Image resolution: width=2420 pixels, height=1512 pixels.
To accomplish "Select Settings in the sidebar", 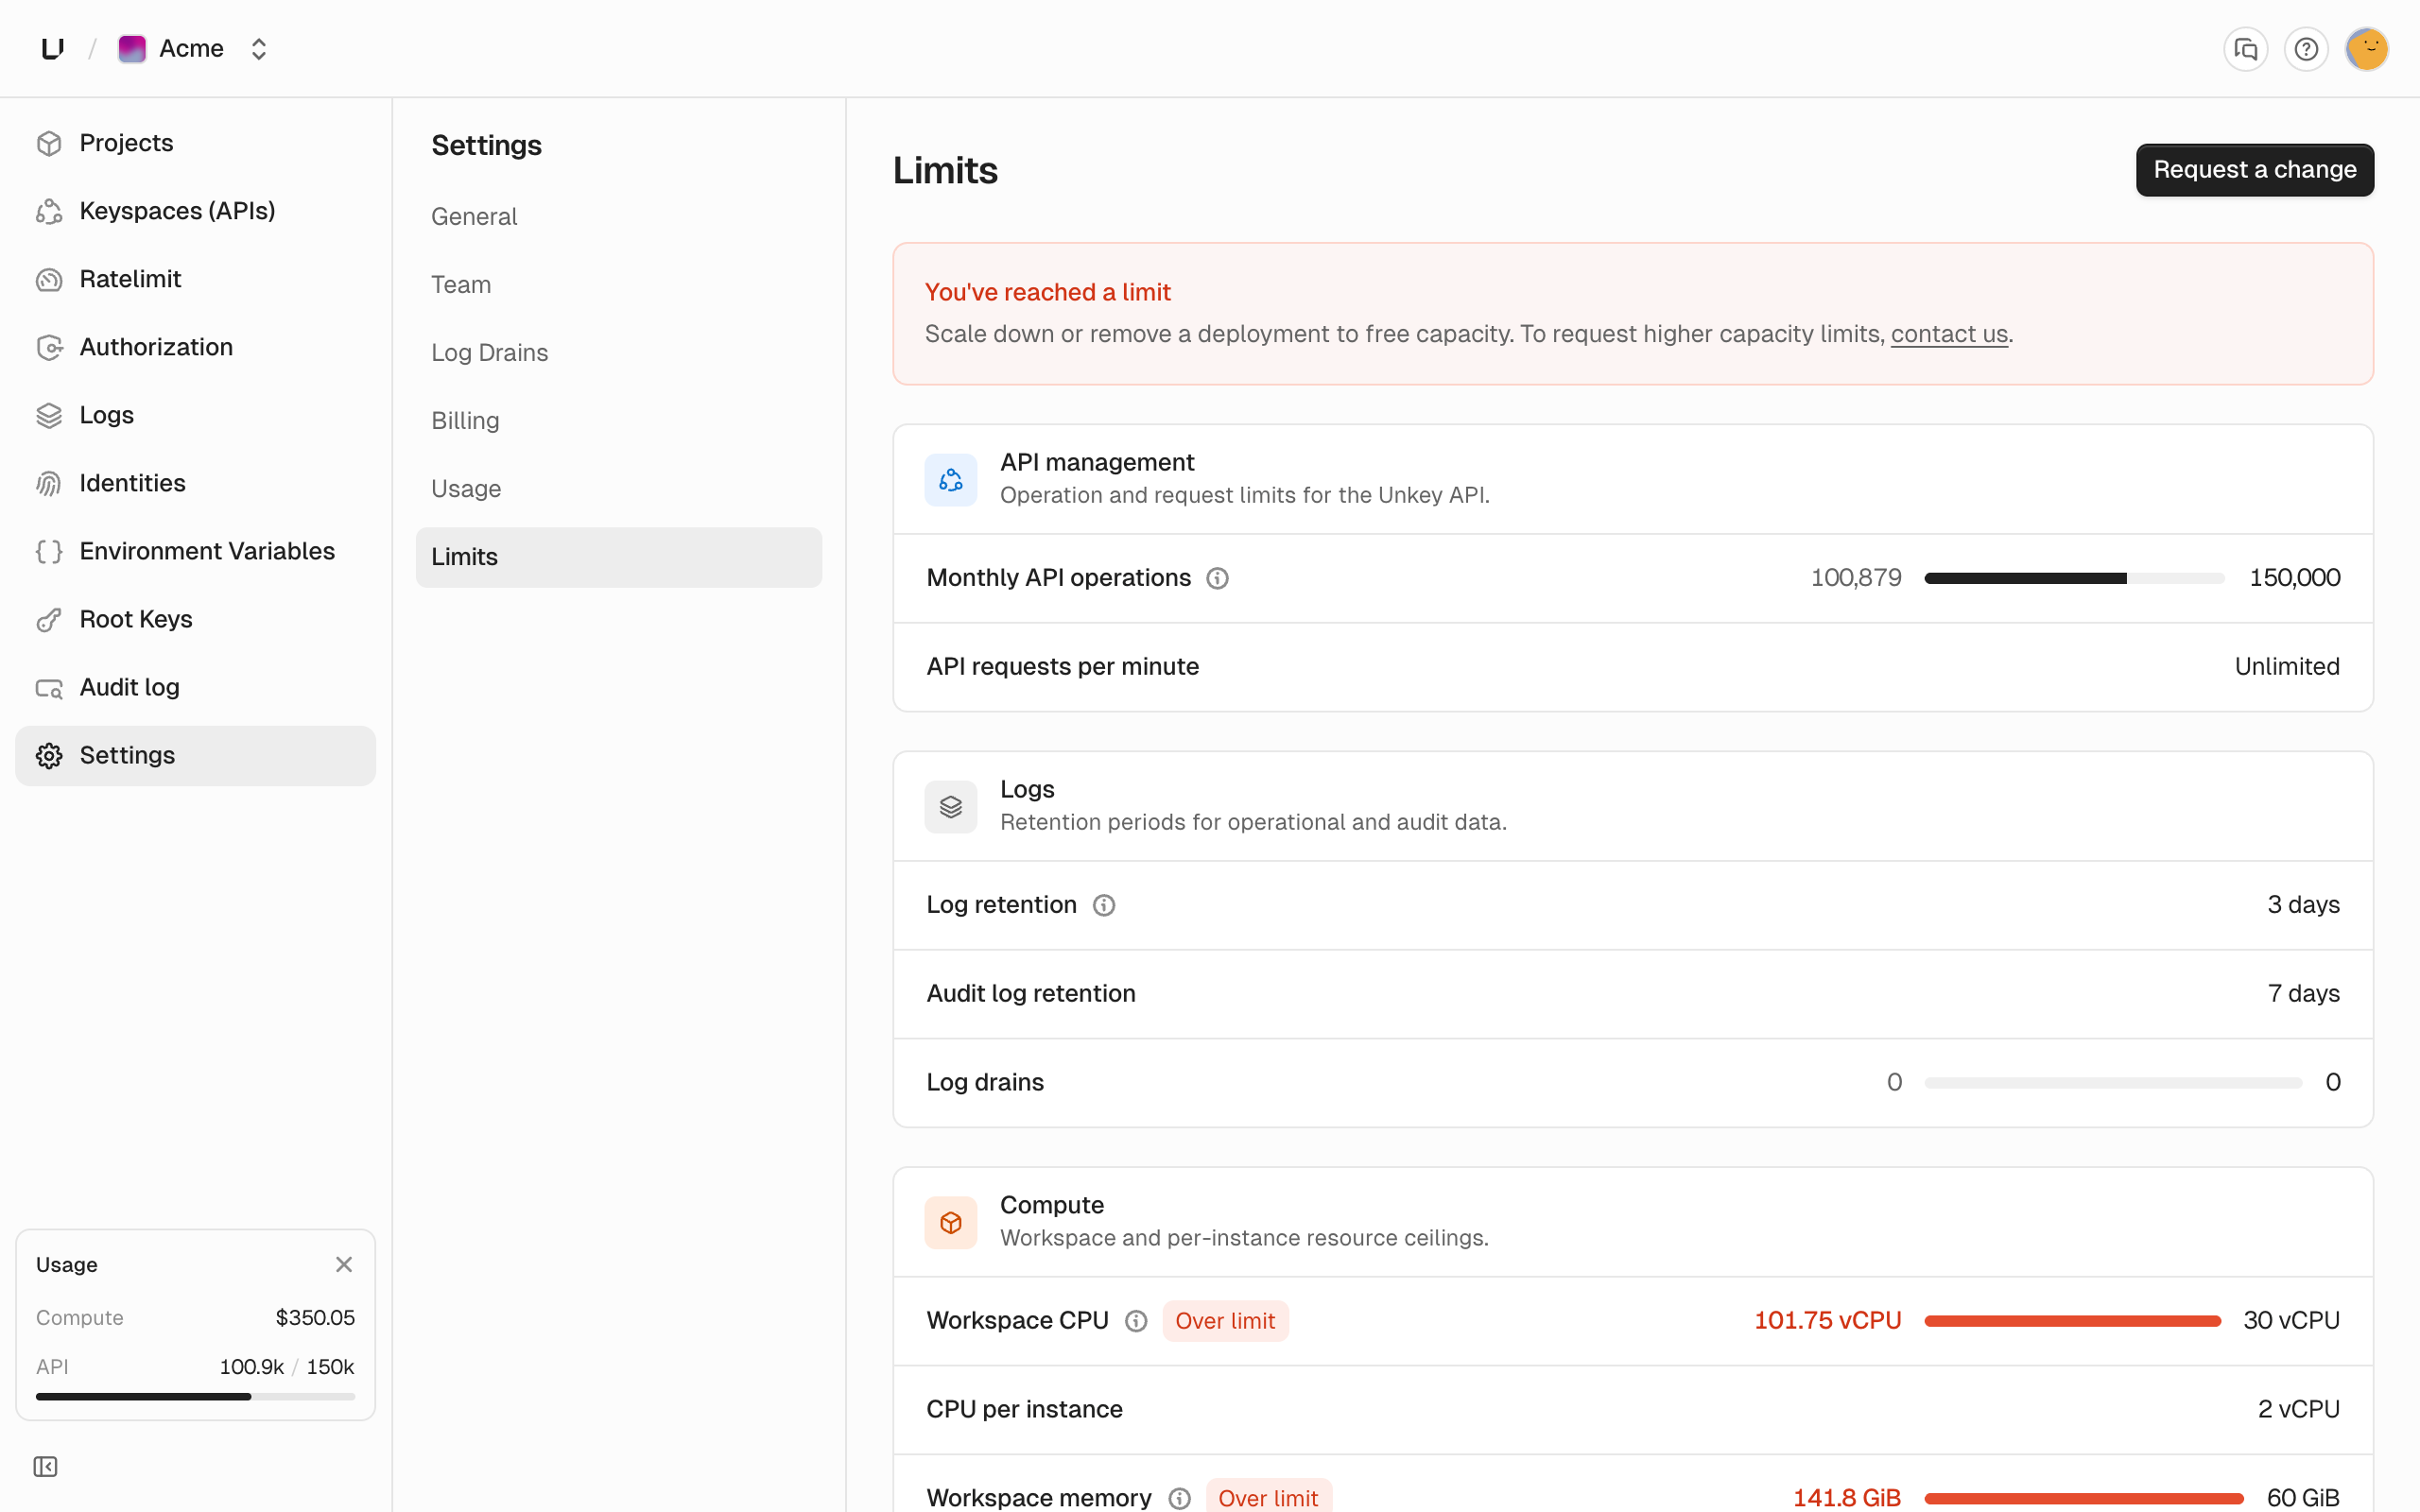I will 195,755.
